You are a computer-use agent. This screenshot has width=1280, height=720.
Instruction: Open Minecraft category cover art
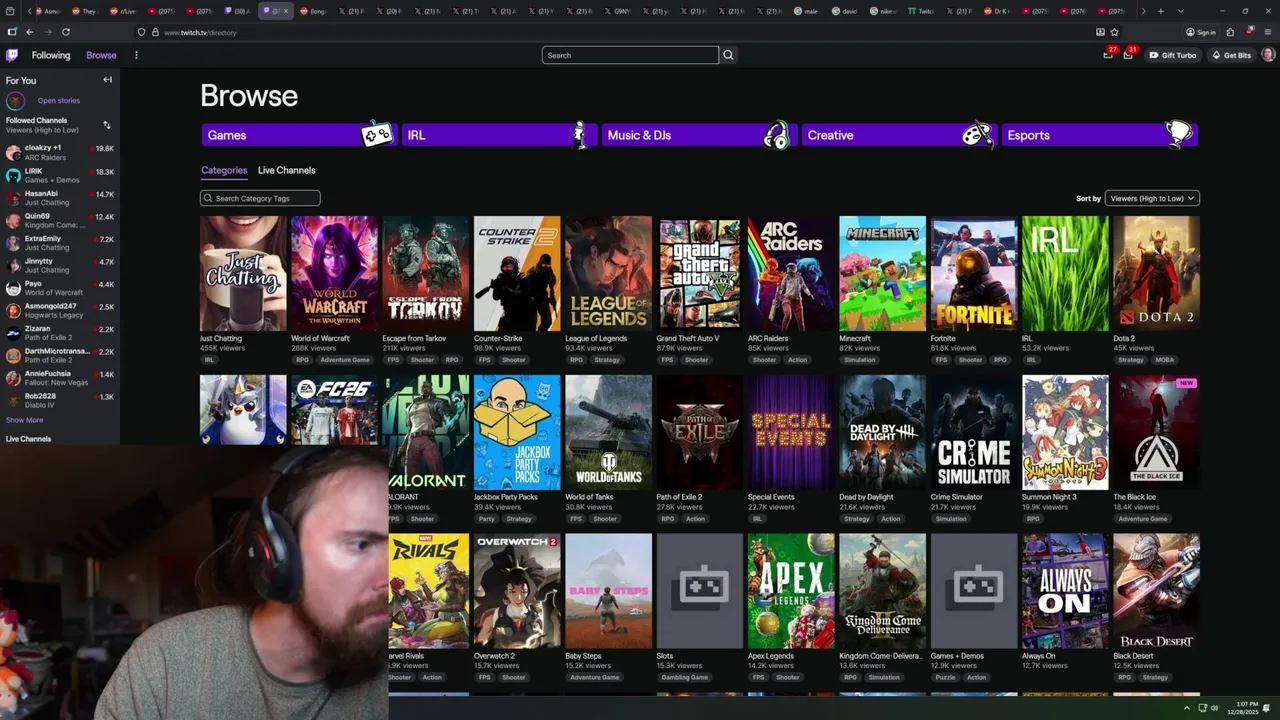(x=882, y=273)
